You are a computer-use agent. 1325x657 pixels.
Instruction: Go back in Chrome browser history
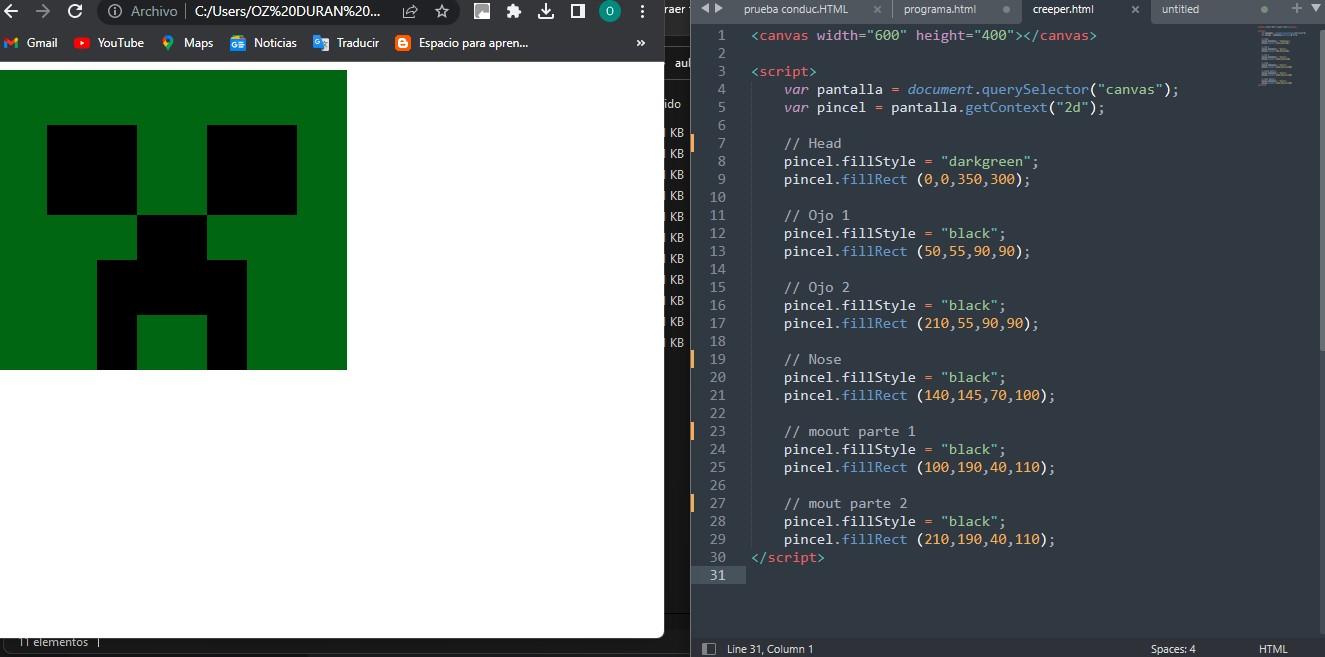(x=12, y=11)
